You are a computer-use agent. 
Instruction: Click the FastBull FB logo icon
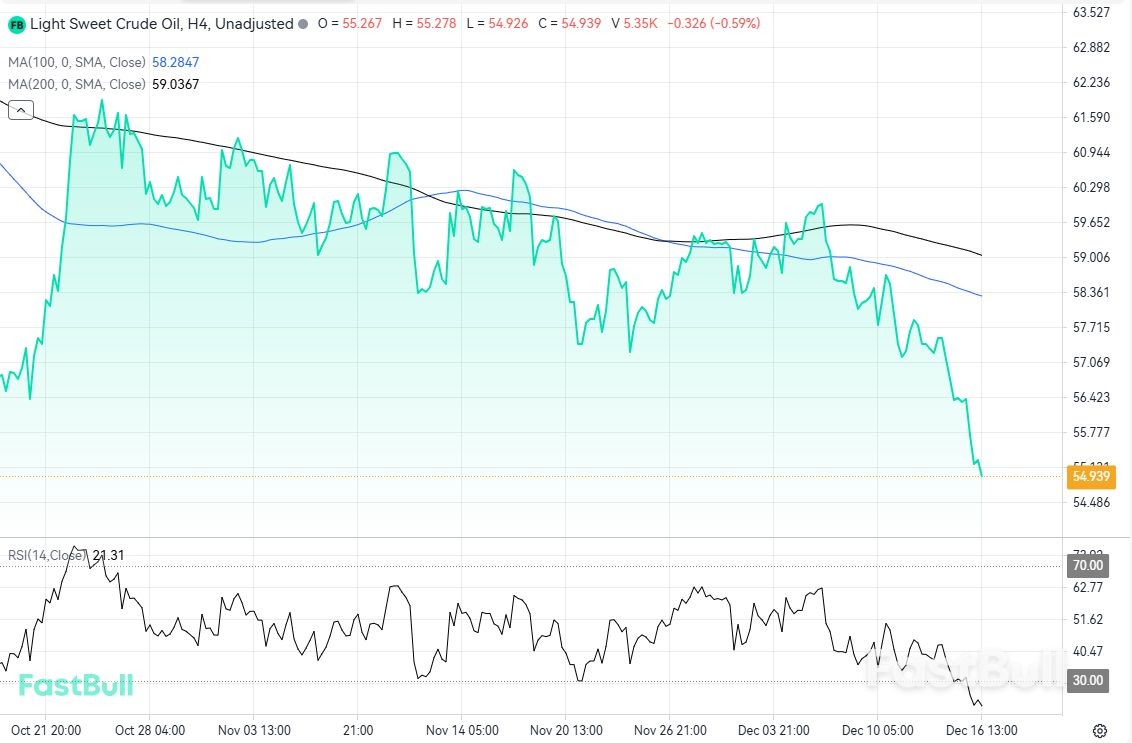click(x=17, y=23)
